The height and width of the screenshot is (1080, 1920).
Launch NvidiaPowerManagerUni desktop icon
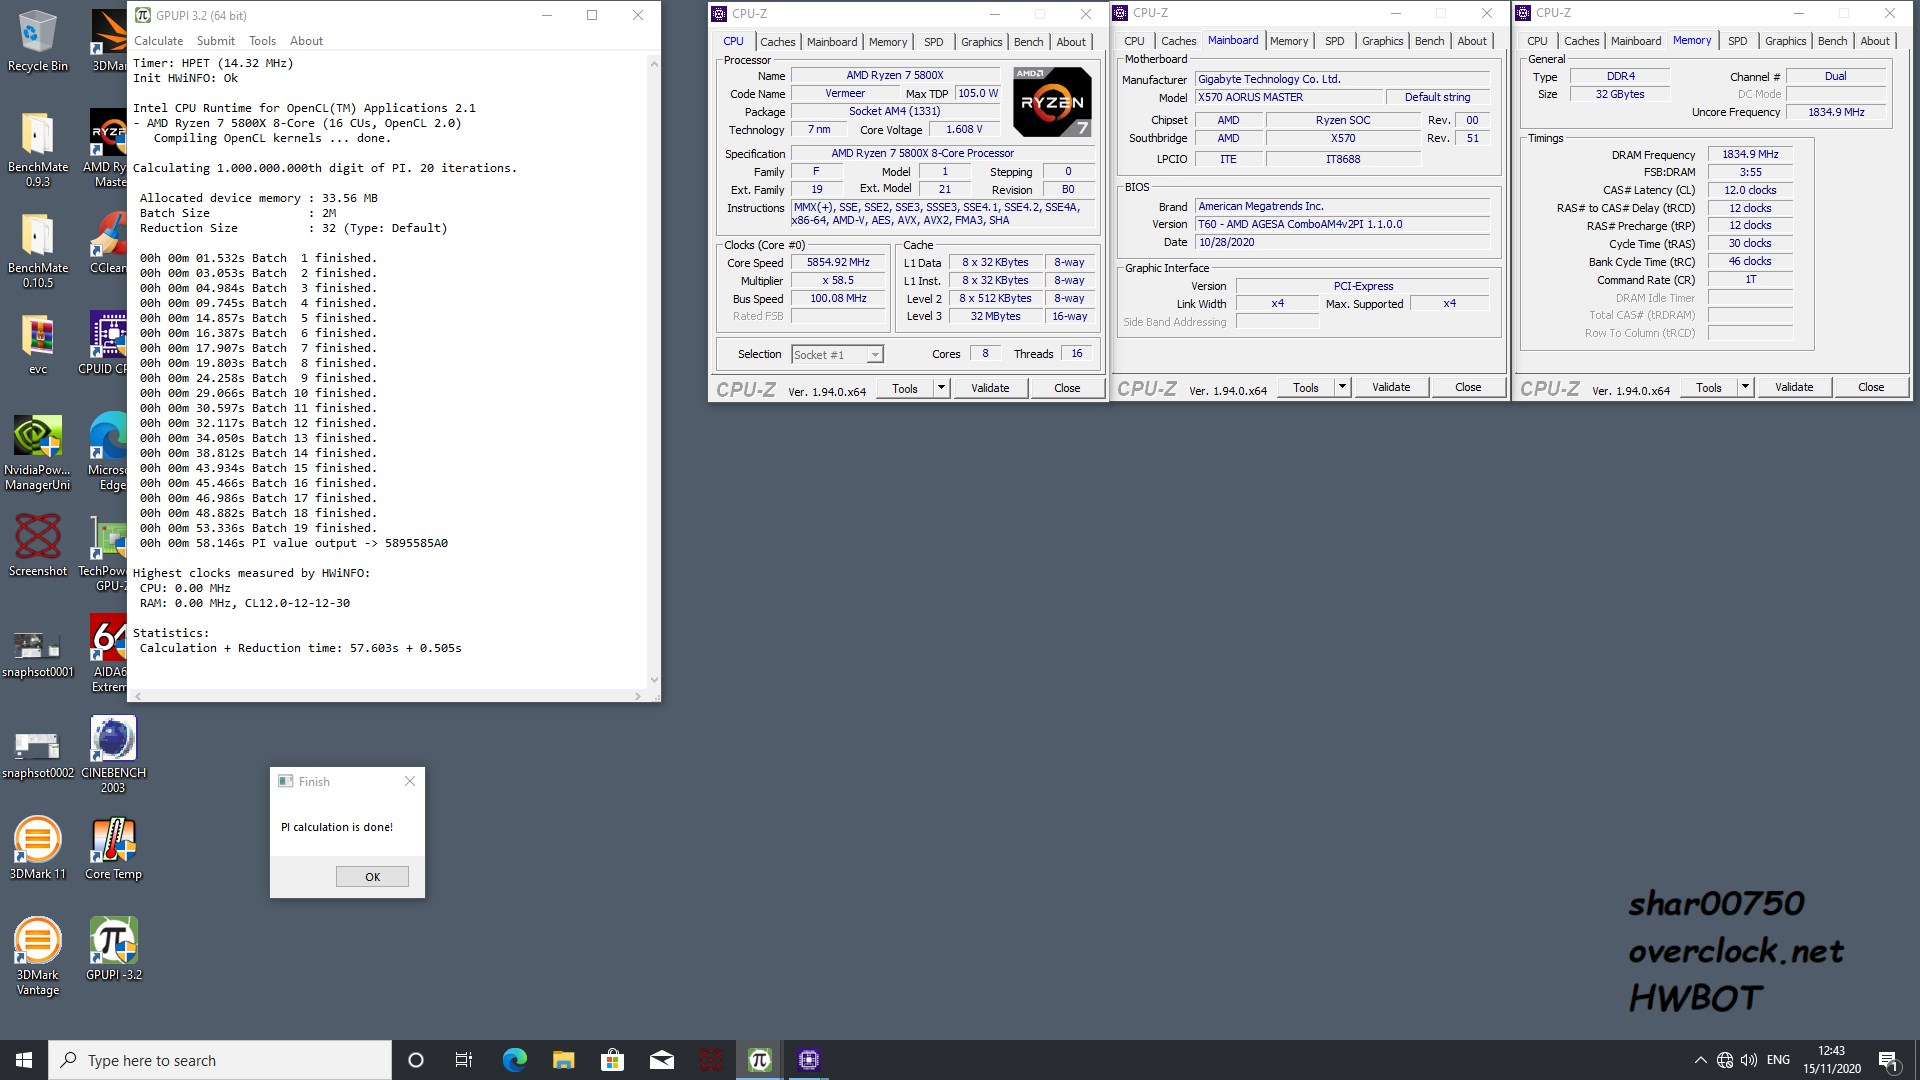click(x=37, y=452)
